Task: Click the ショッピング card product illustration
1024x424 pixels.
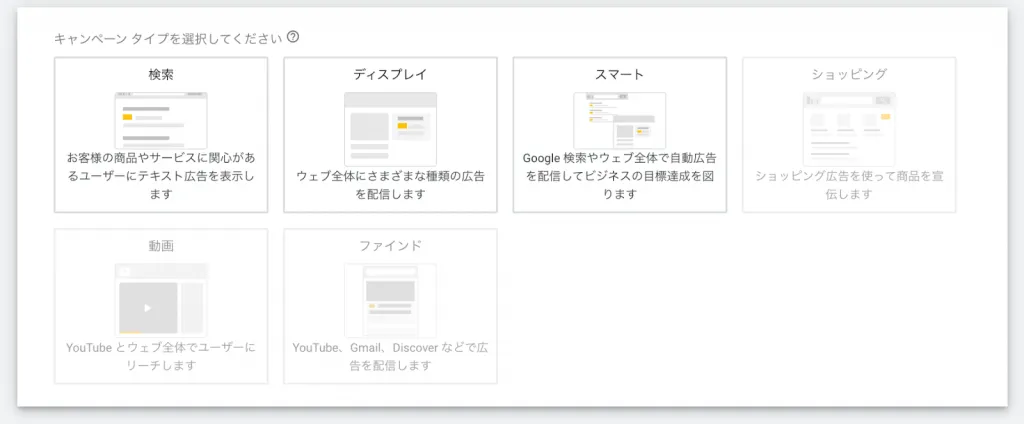Action: click(849, 129)
